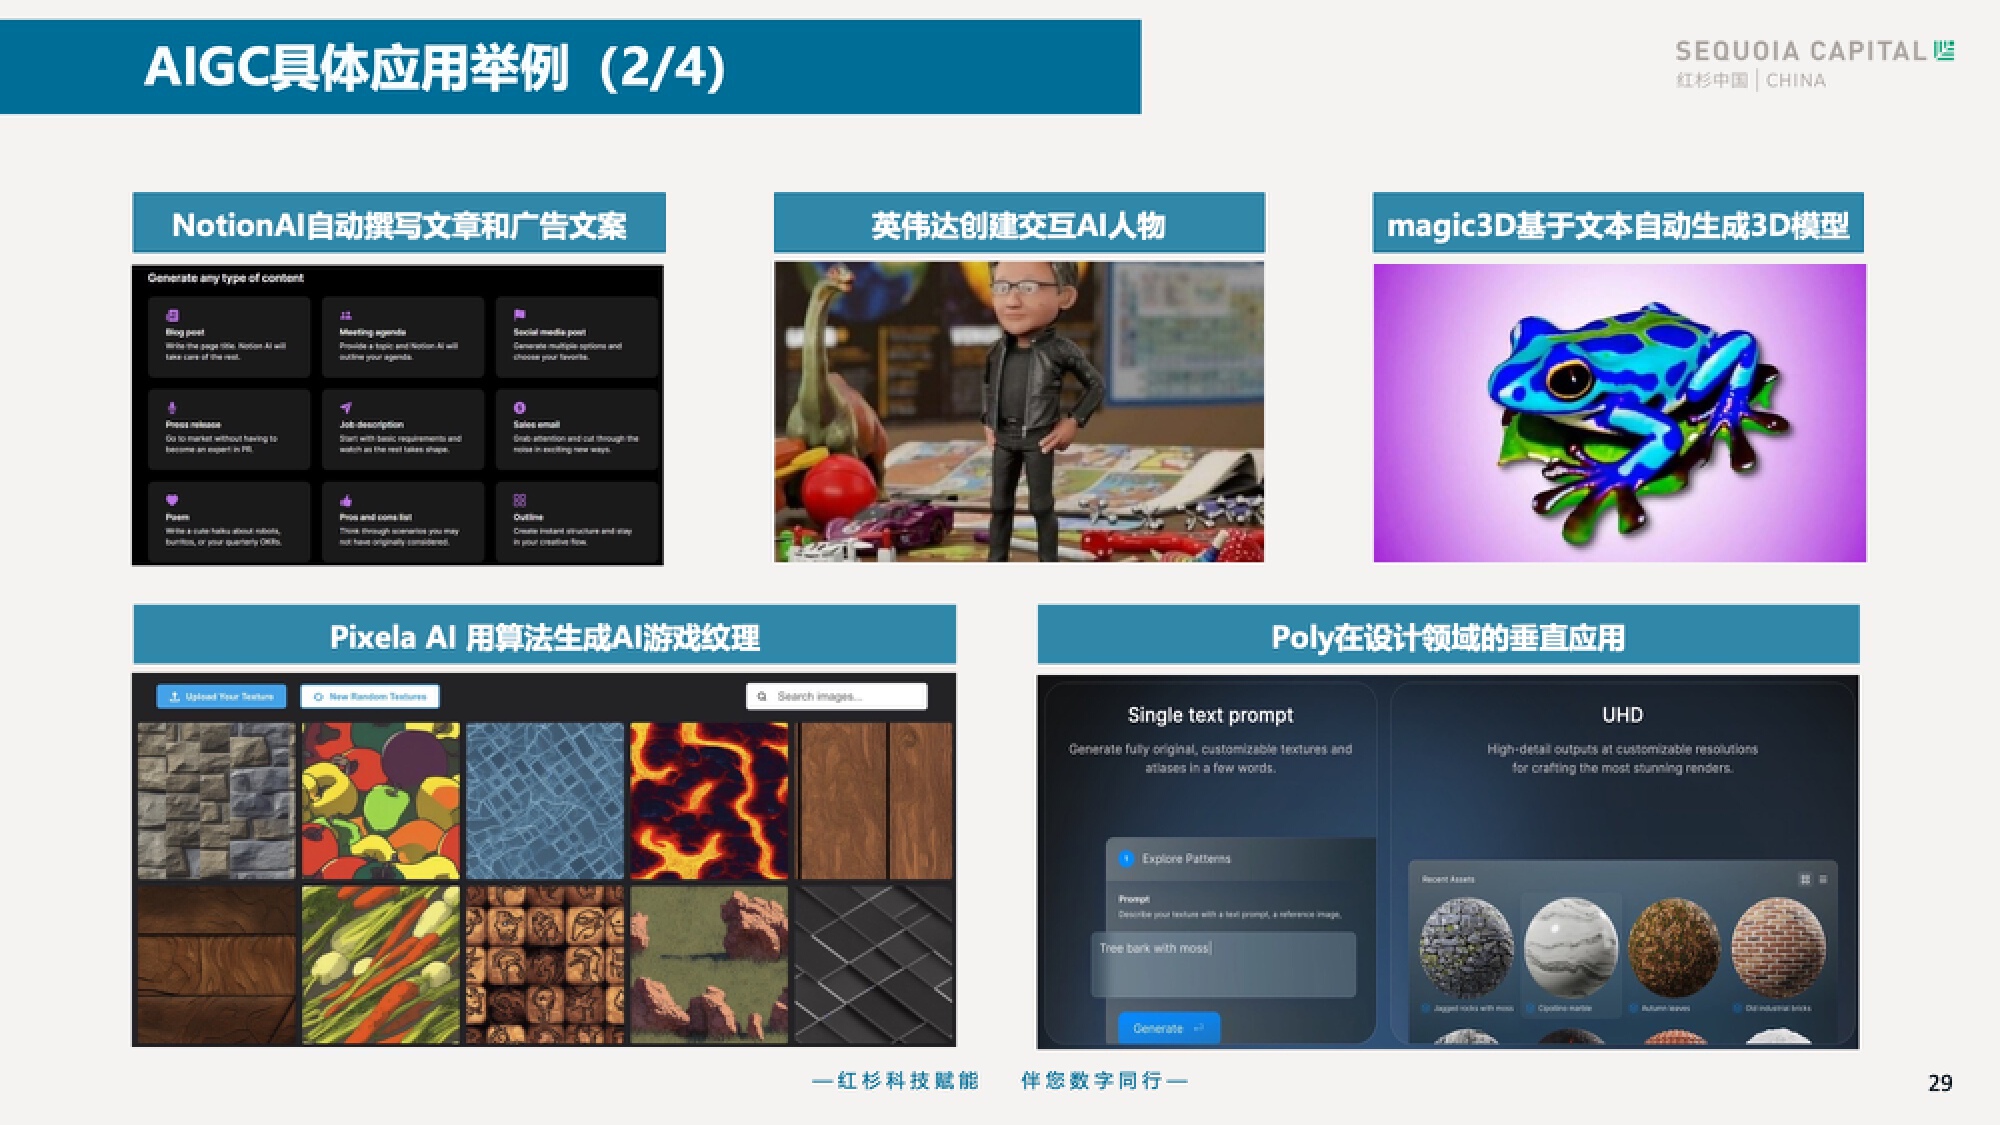The image size is (2000, 1125).
Task: Click the Outline grid icon
Action: coord(519,500)
